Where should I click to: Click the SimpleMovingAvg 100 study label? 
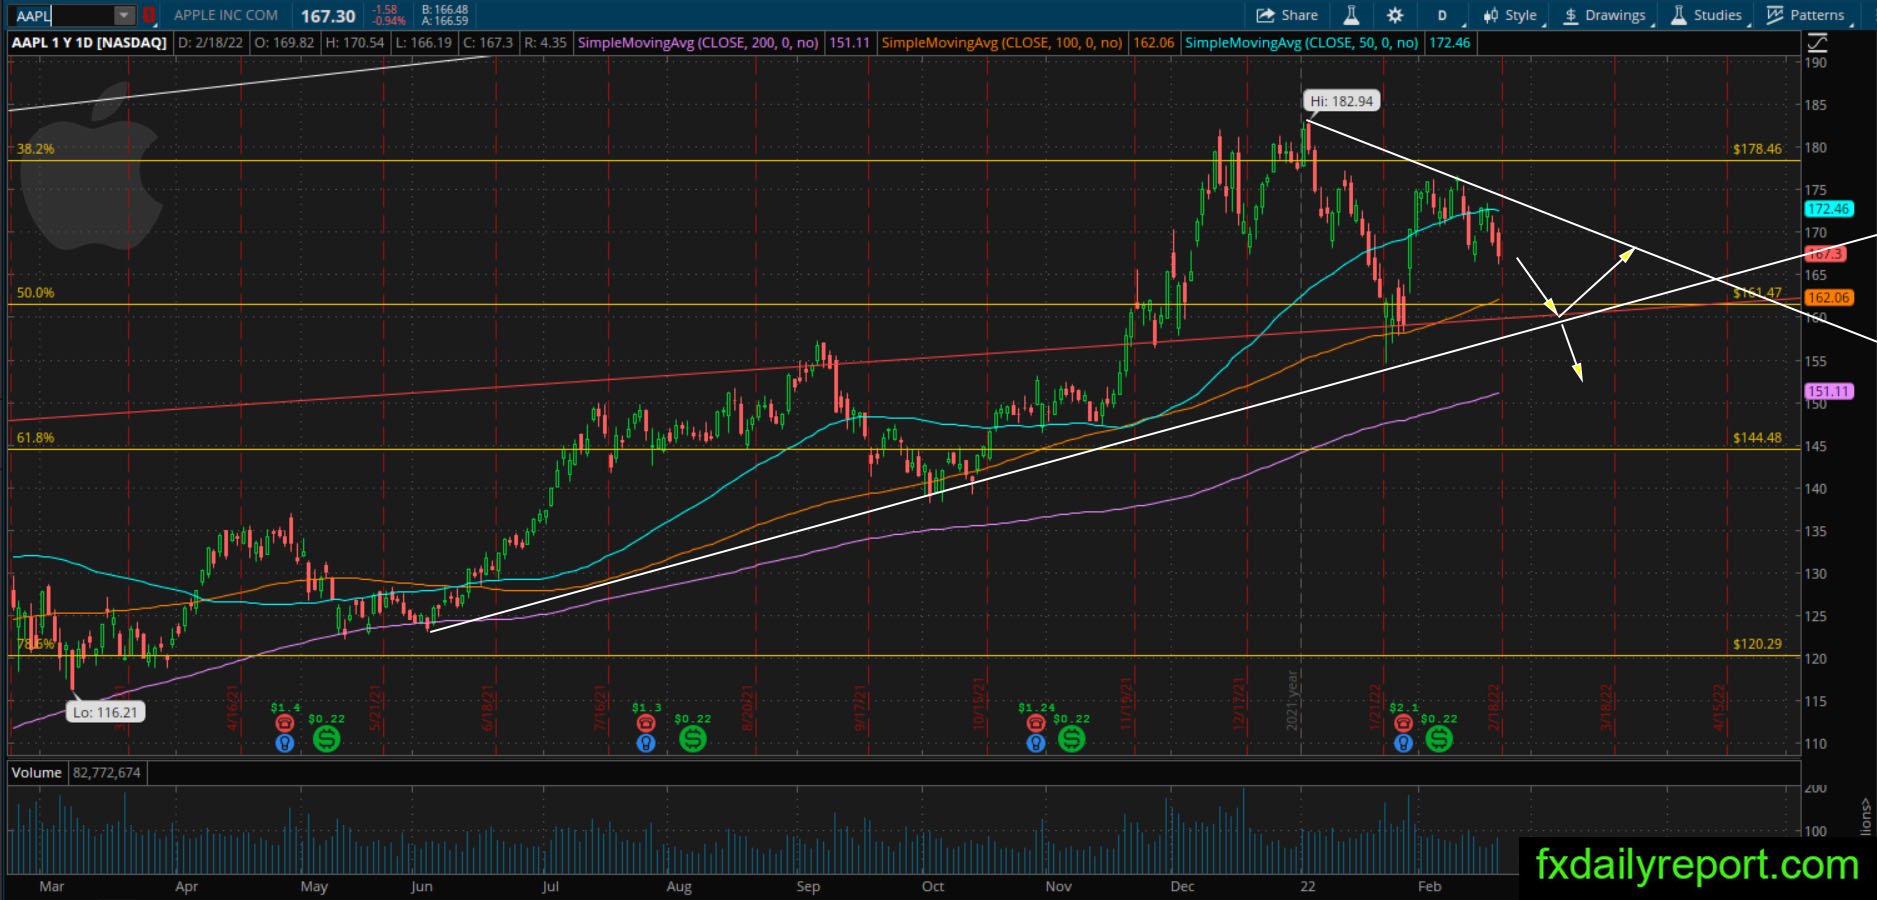1002,43
